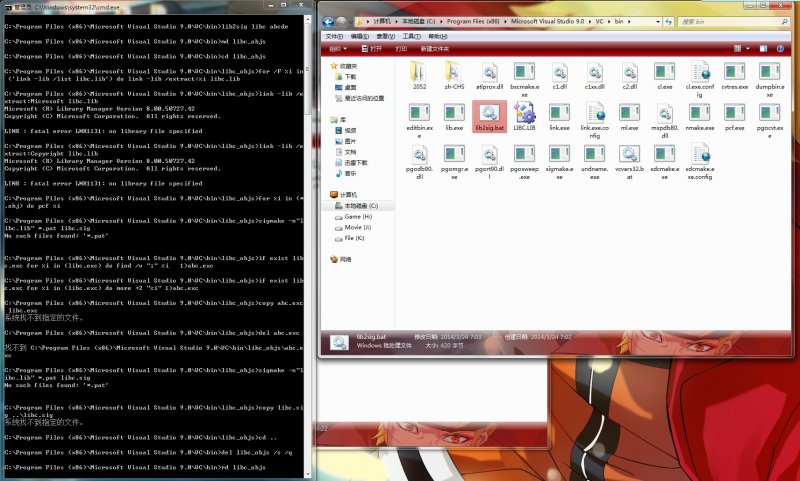The image size is (800, 481).
Task: Open the address bar history dropdown
Action: (658, 22)
